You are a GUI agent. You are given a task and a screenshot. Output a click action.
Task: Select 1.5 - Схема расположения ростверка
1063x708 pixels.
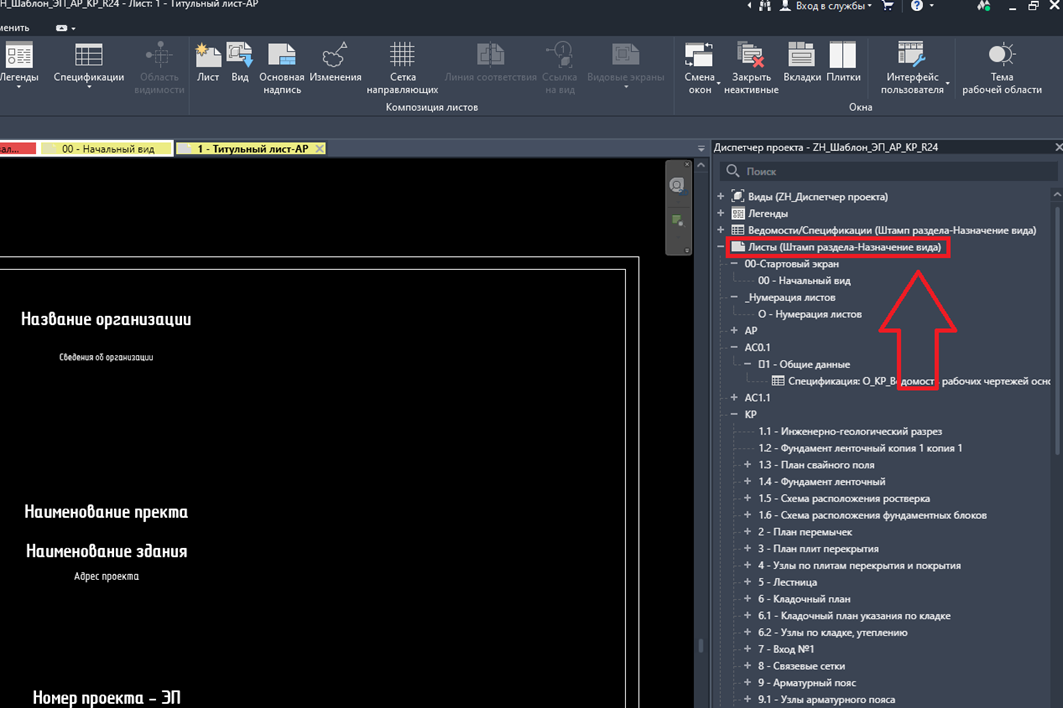[844, 498]
